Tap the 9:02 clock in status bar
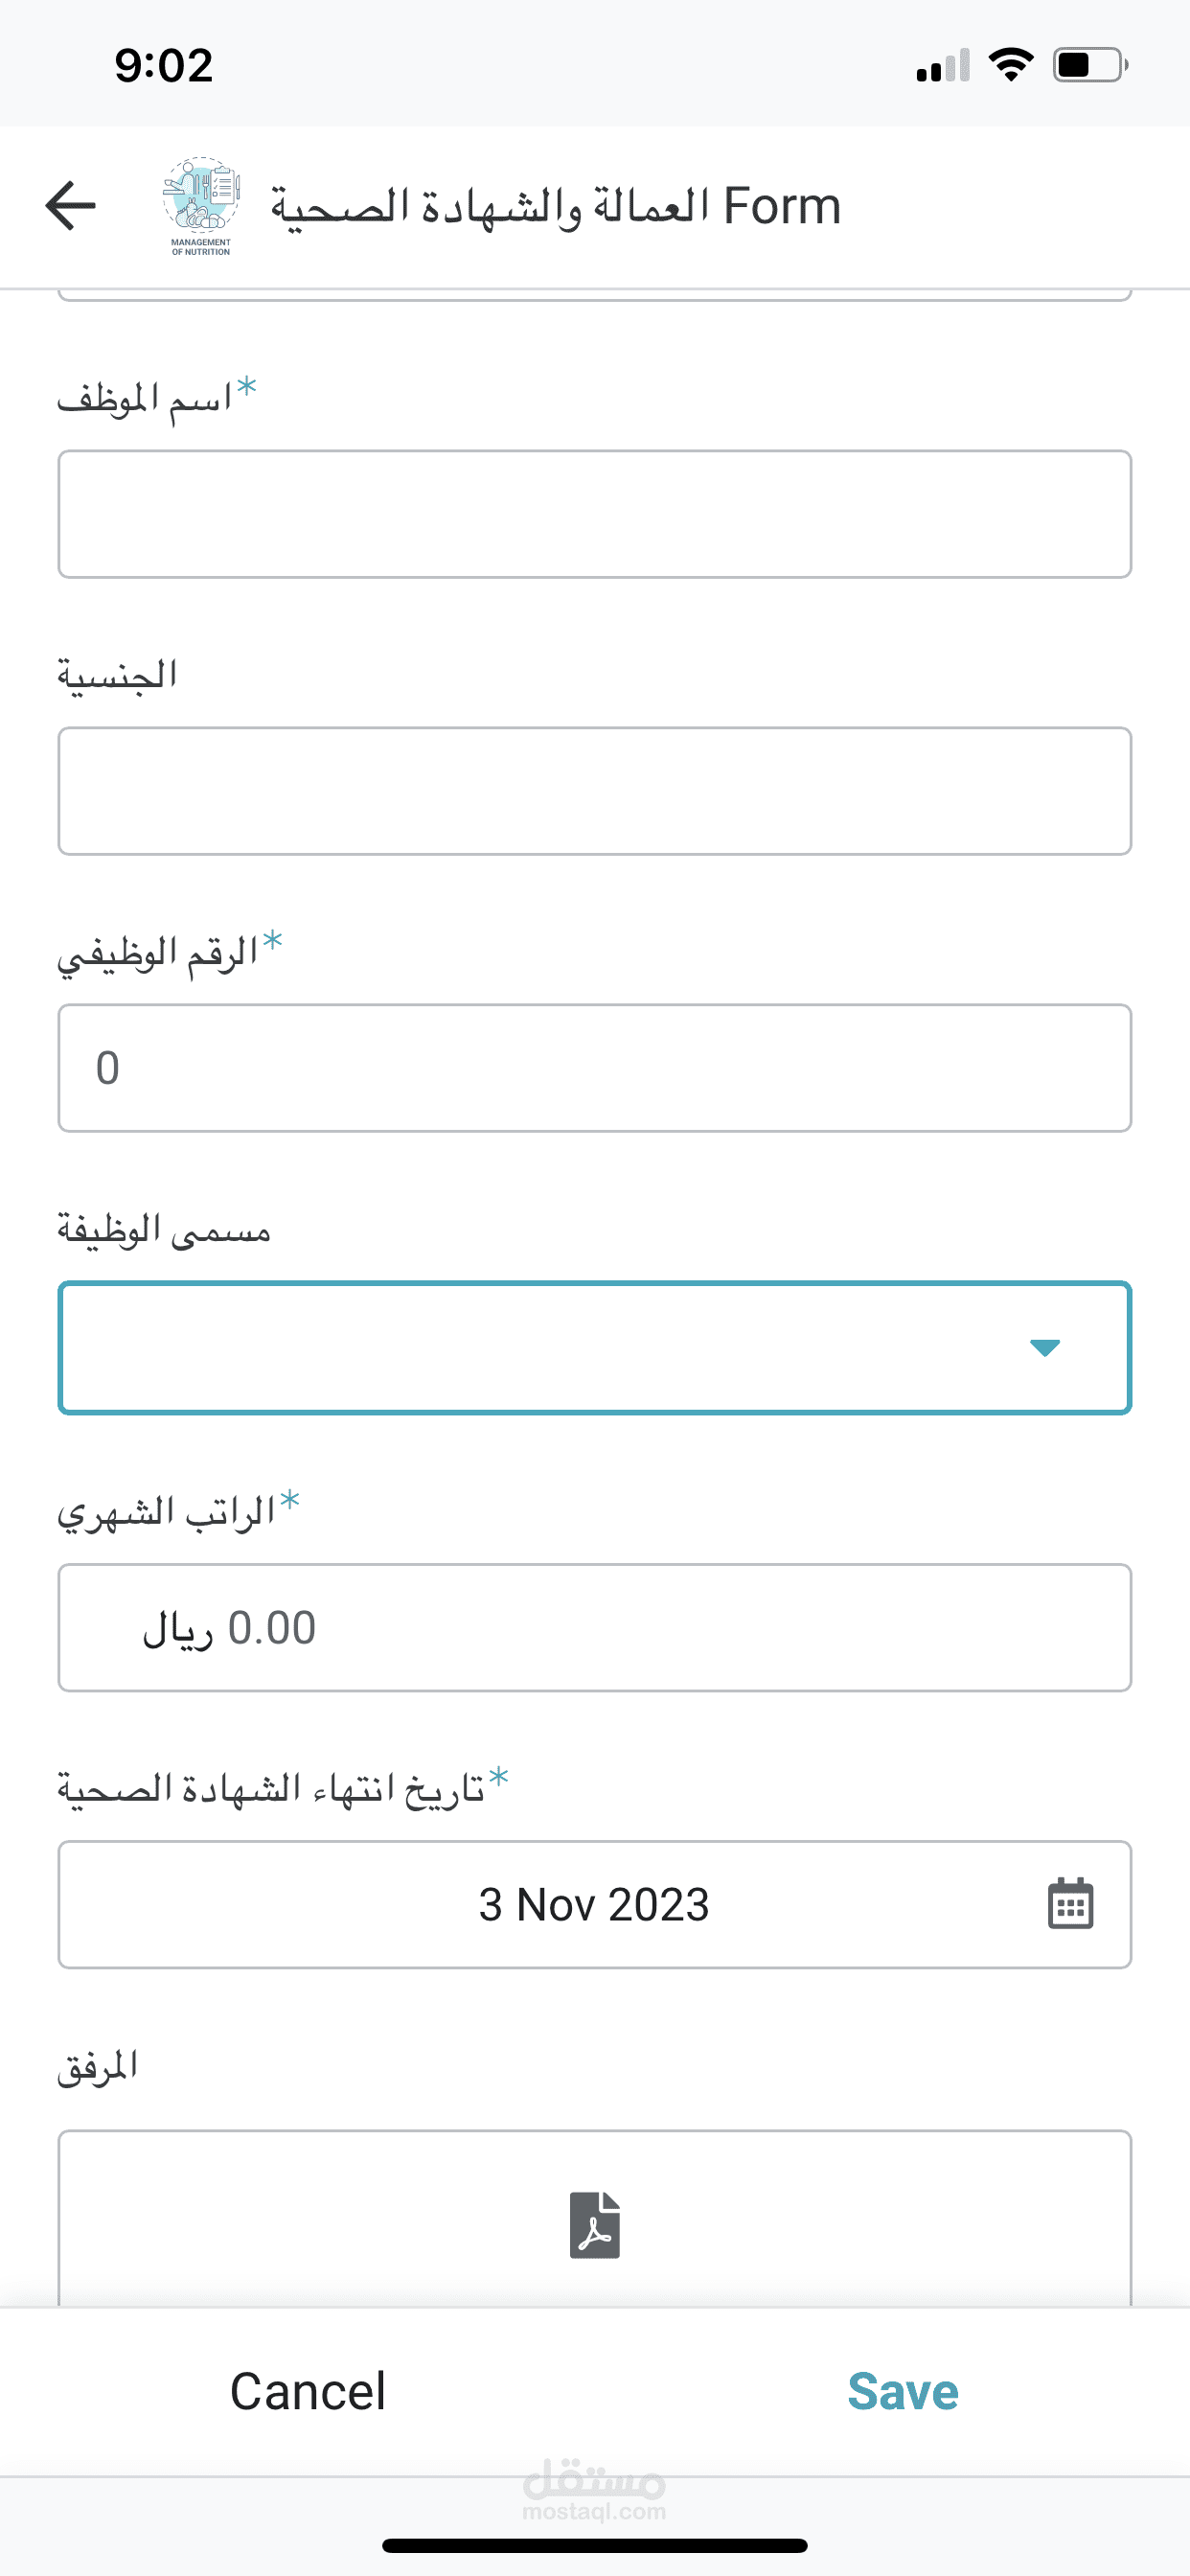 point(164,66)
